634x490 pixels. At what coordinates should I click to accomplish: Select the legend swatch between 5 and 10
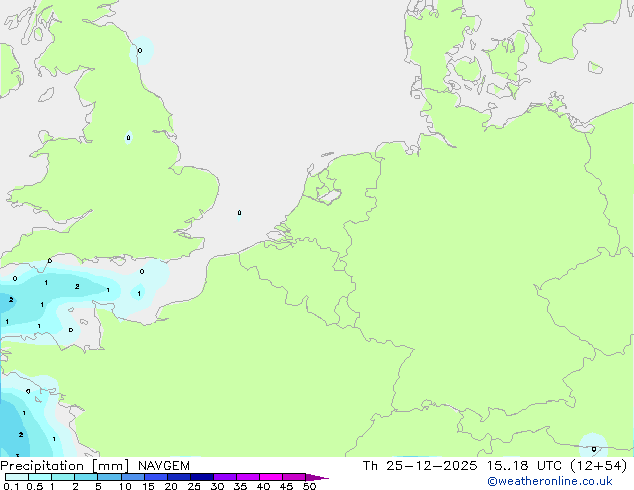coord(110,477)
